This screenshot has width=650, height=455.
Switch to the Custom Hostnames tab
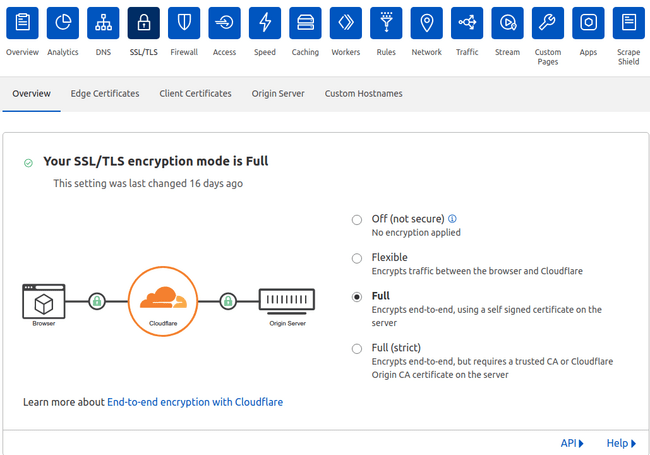pos(364,94)
